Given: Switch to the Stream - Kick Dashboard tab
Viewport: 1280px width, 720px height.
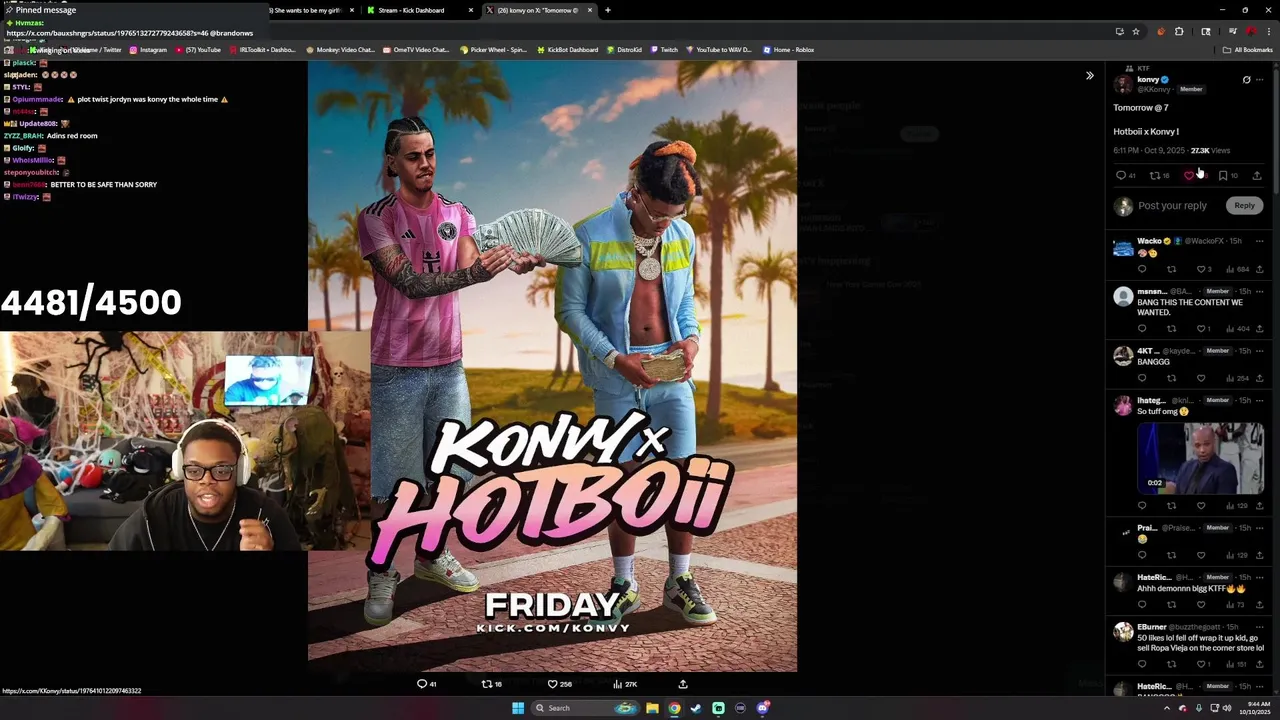Looking at the screenshot, I should [420, 10].
